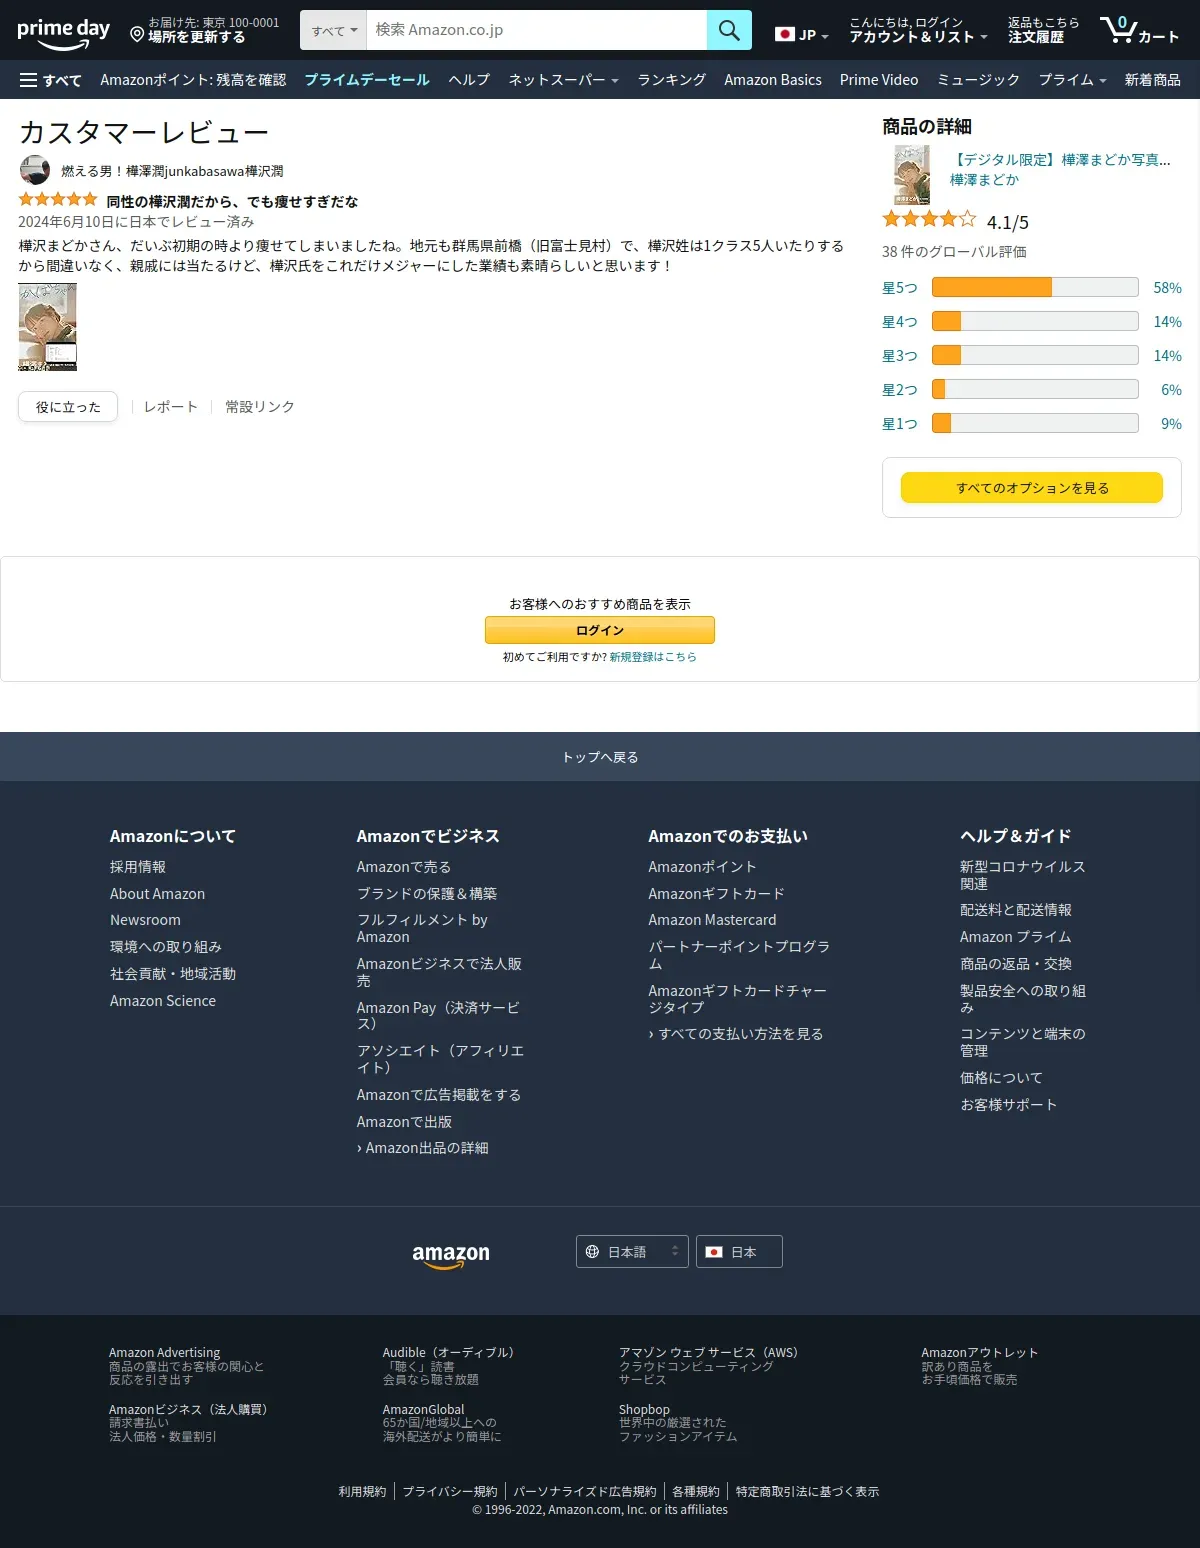This screenshot has height=1548, width=1200.
Task: Click the review's attached photo thumbnail
Action: pyautogui.click(x=47, y=327)
